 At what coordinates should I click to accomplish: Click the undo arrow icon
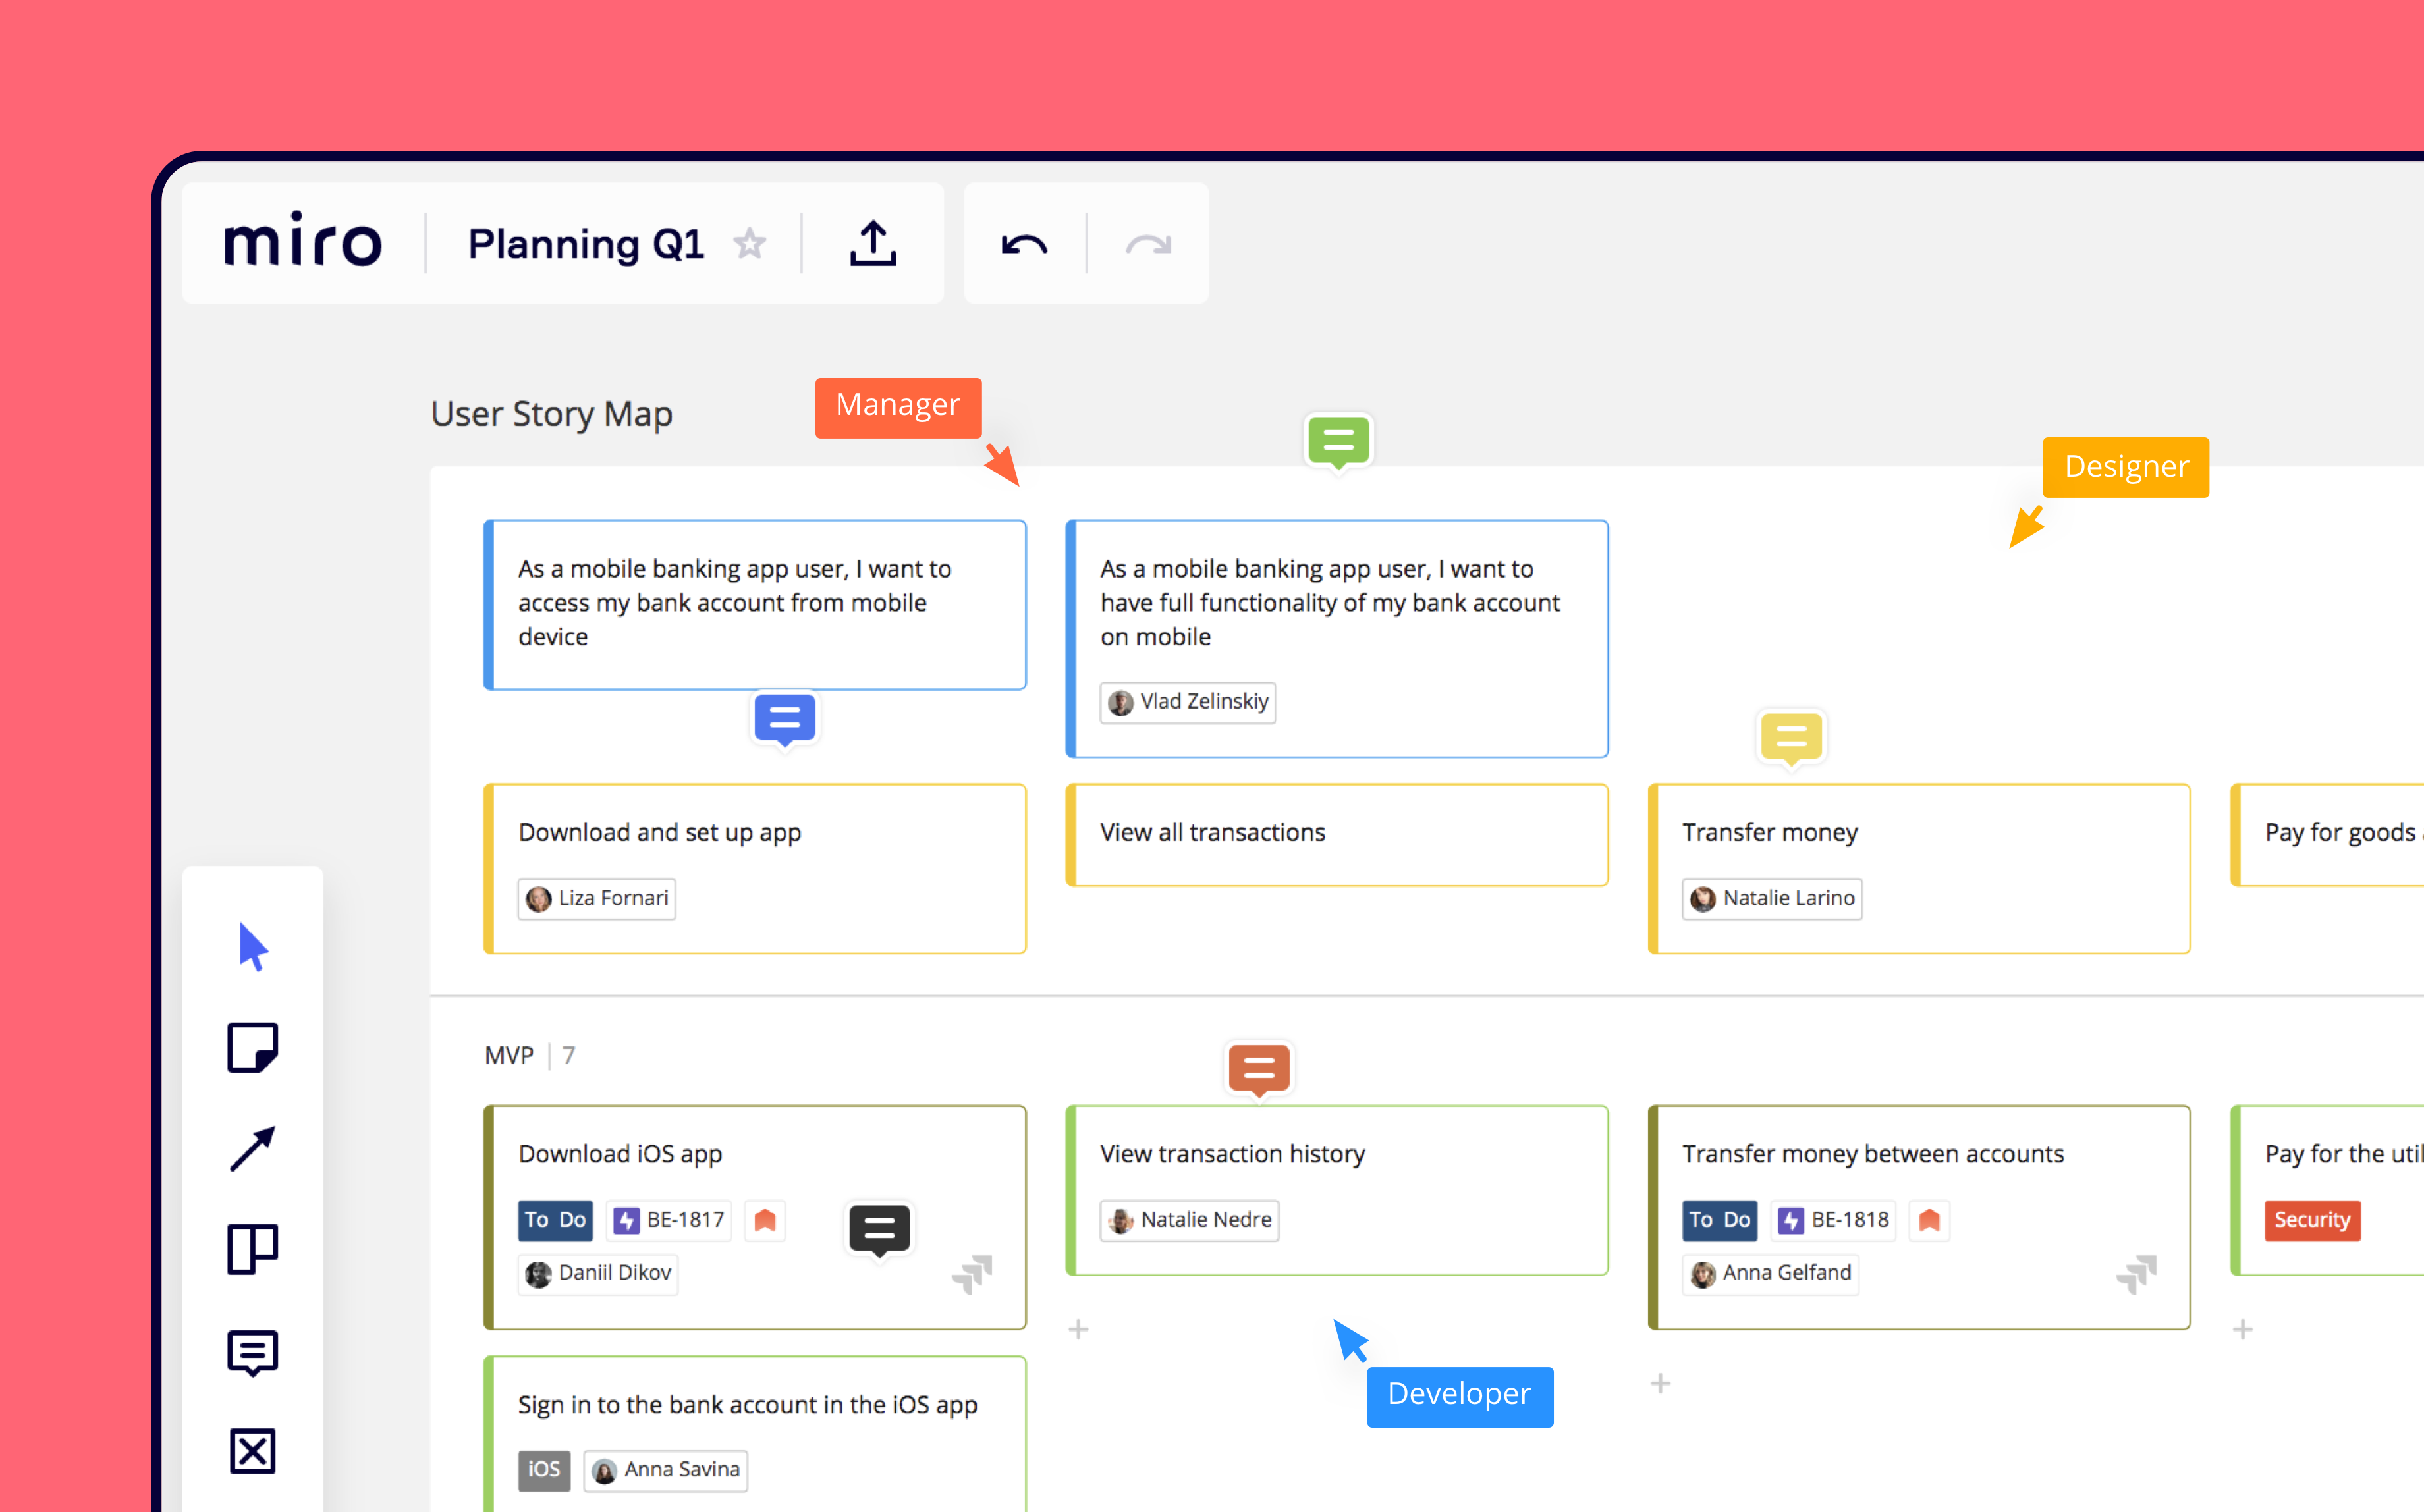[x=1024, y=242]
